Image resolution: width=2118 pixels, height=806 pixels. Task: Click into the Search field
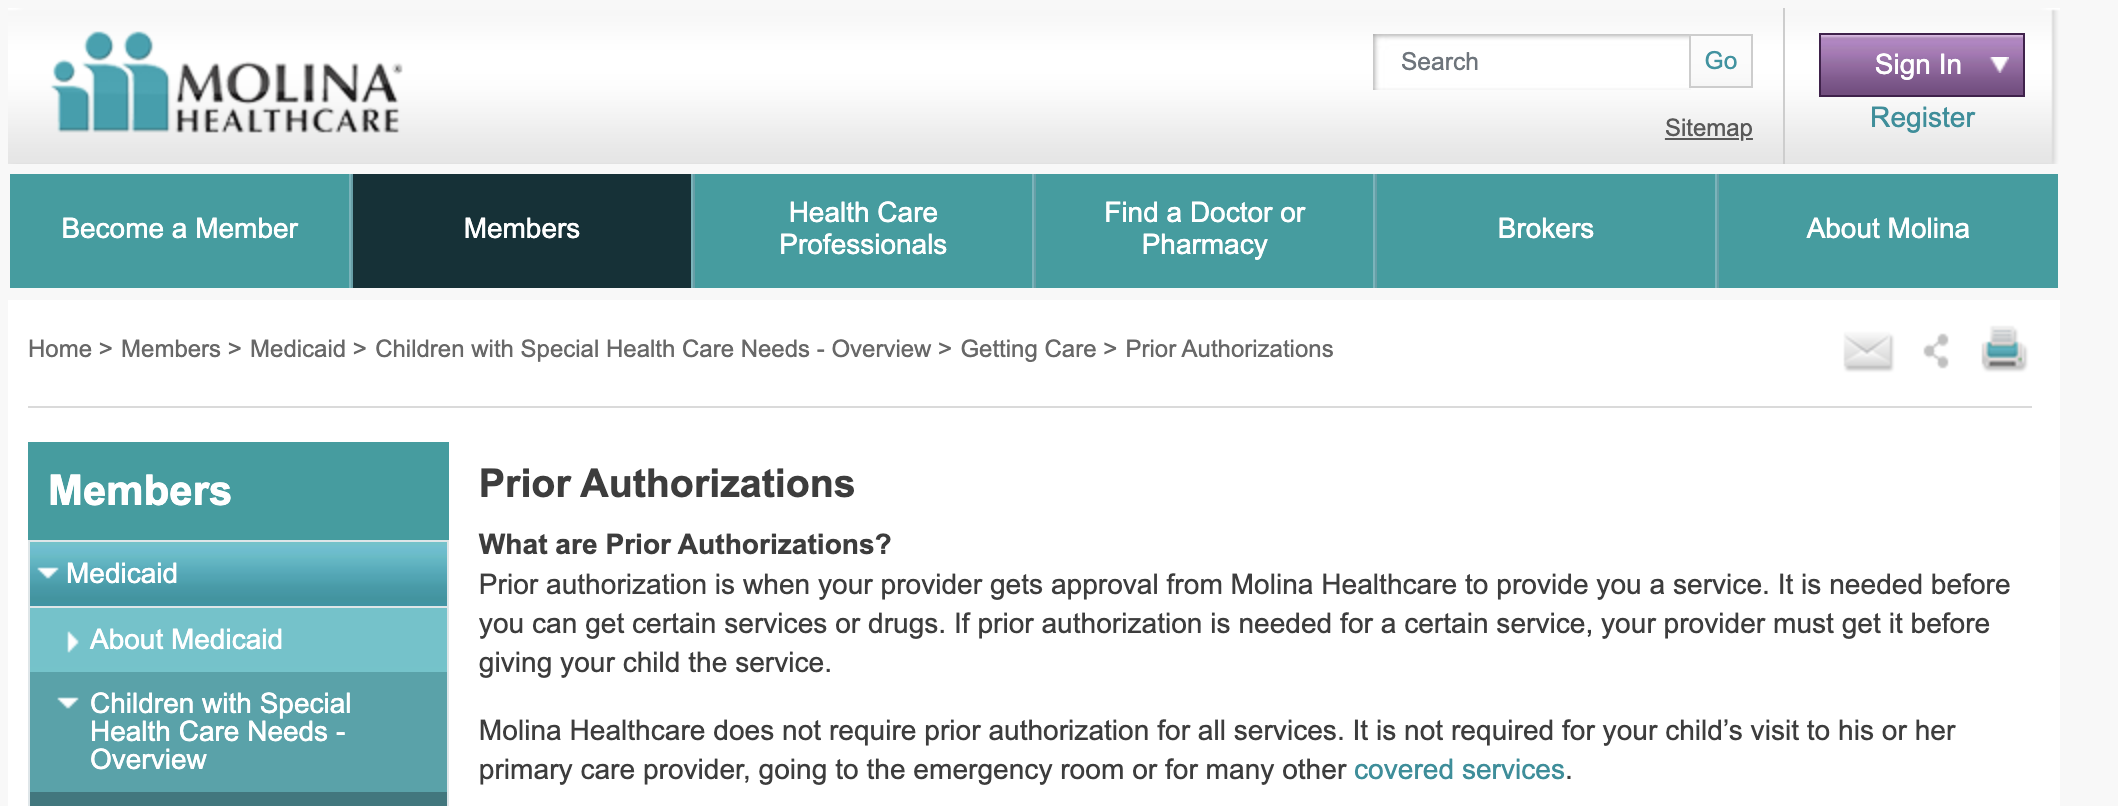(x=1532, y=62)
